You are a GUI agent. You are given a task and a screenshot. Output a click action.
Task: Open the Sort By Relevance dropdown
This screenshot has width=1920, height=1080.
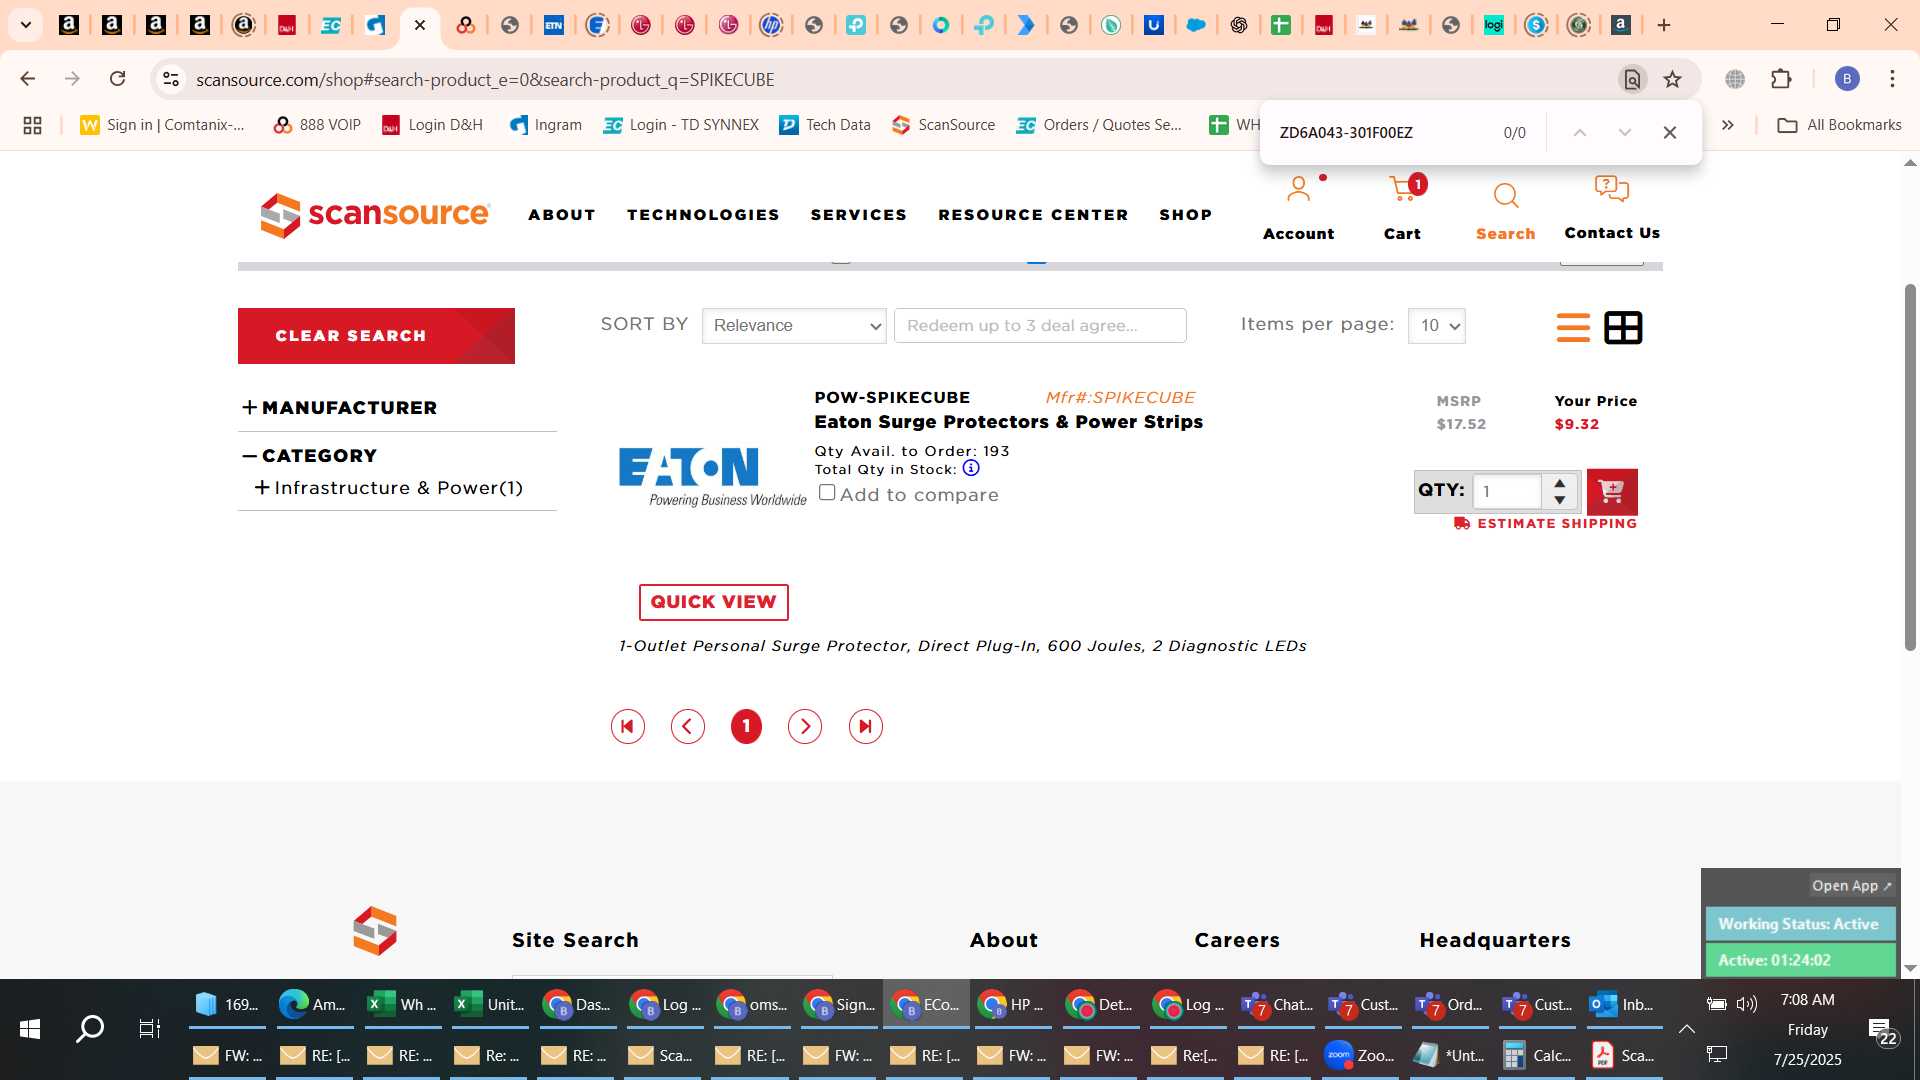pos(794,326)
